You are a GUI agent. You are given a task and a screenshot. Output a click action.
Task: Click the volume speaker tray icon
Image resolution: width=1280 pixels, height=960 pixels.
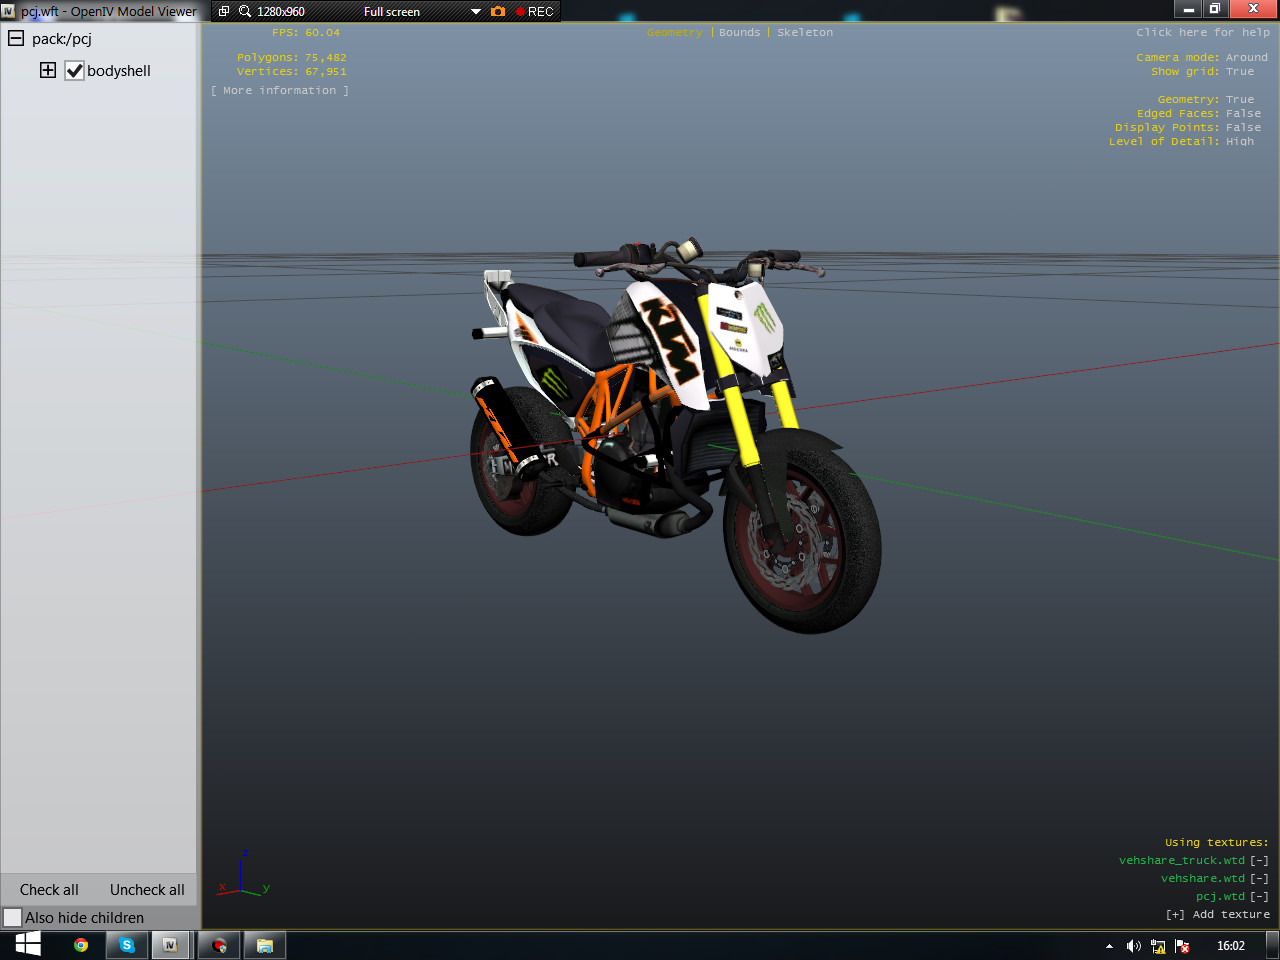coord(1133,946)
